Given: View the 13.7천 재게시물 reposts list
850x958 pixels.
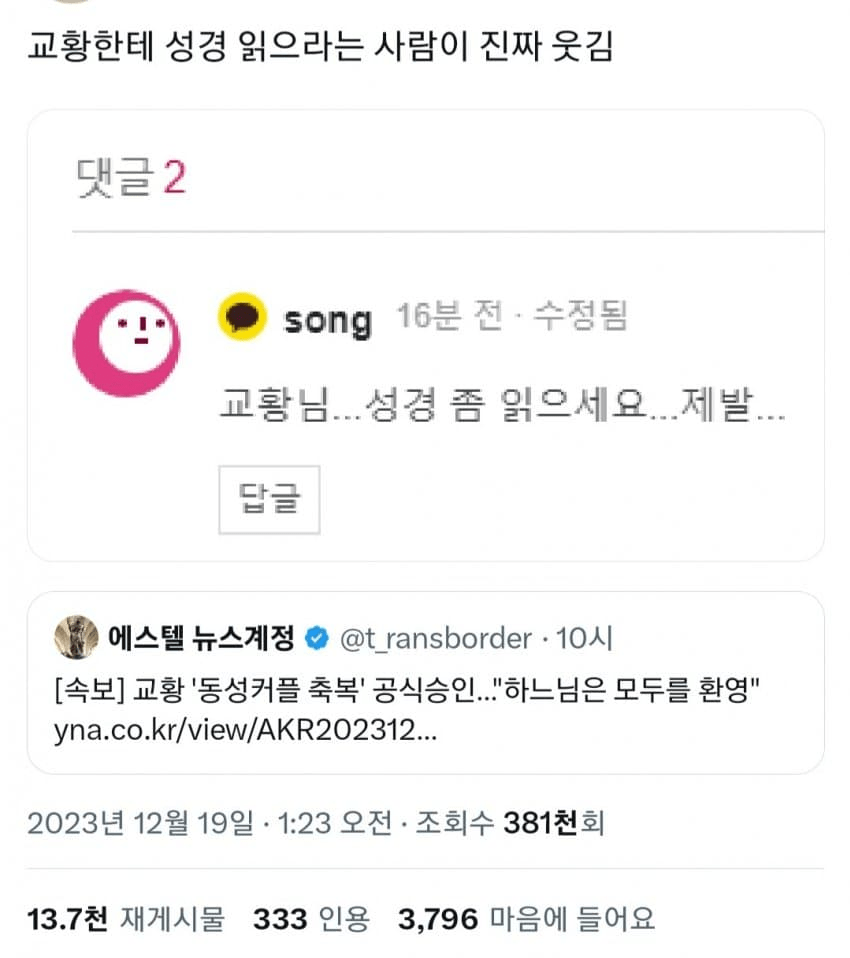Looking at the screenshot, I should [x=126, y=918].
